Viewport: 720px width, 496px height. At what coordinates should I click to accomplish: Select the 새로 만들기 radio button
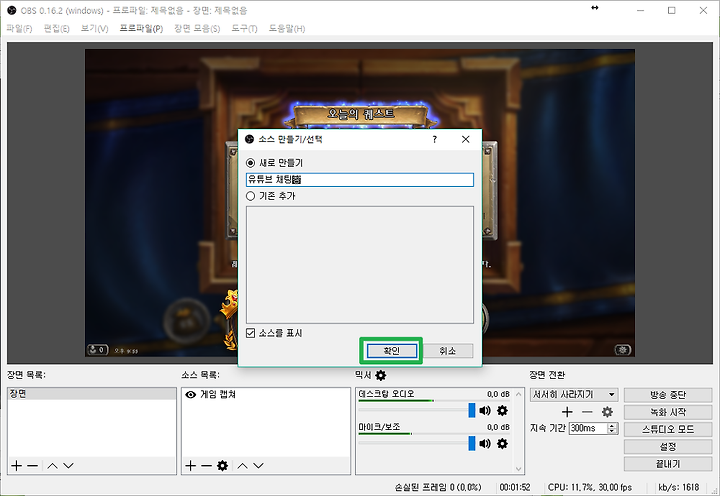coord(251,163)
